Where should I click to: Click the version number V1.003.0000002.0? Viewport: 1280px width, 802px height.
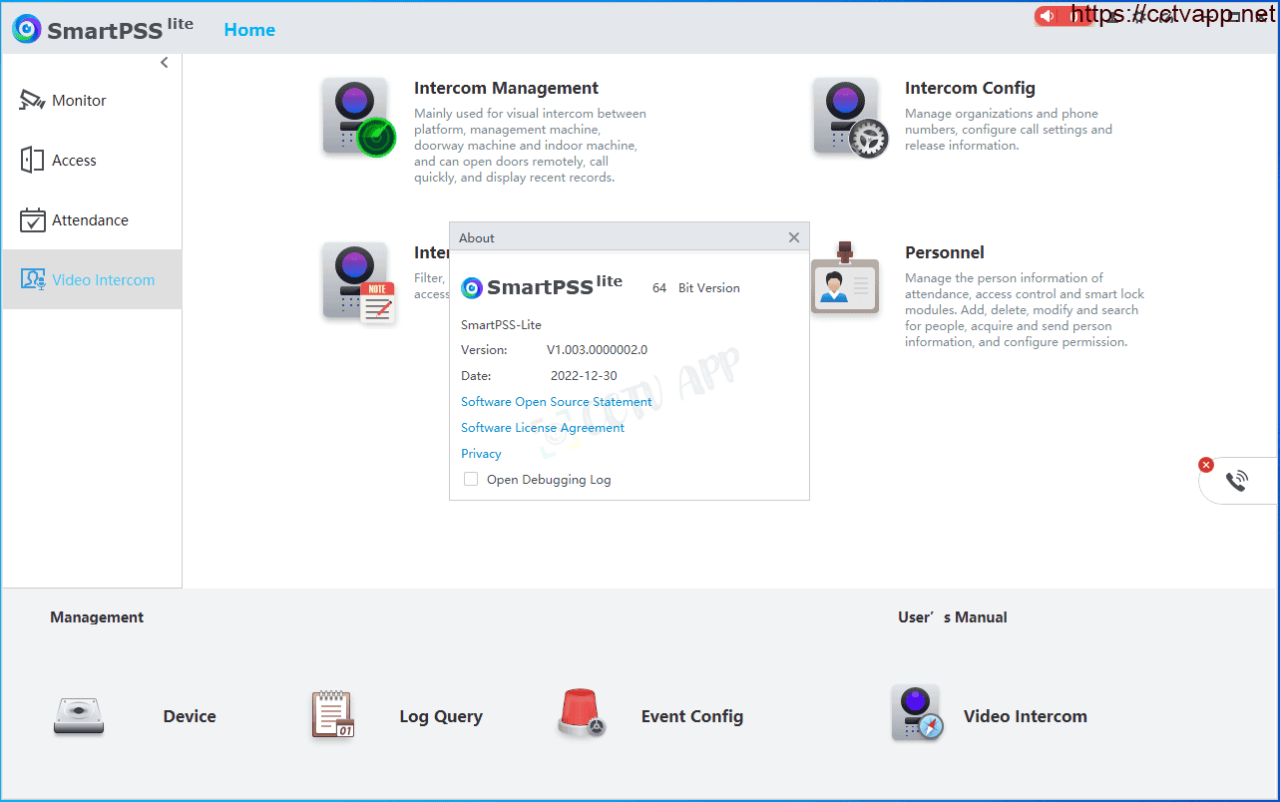point(597,350)
